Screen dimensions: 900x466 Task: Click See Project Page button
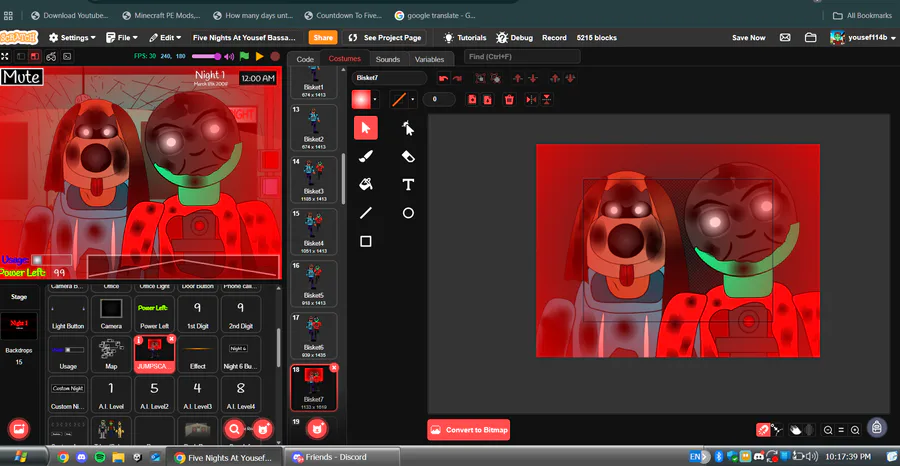click(x=385, y=37)
